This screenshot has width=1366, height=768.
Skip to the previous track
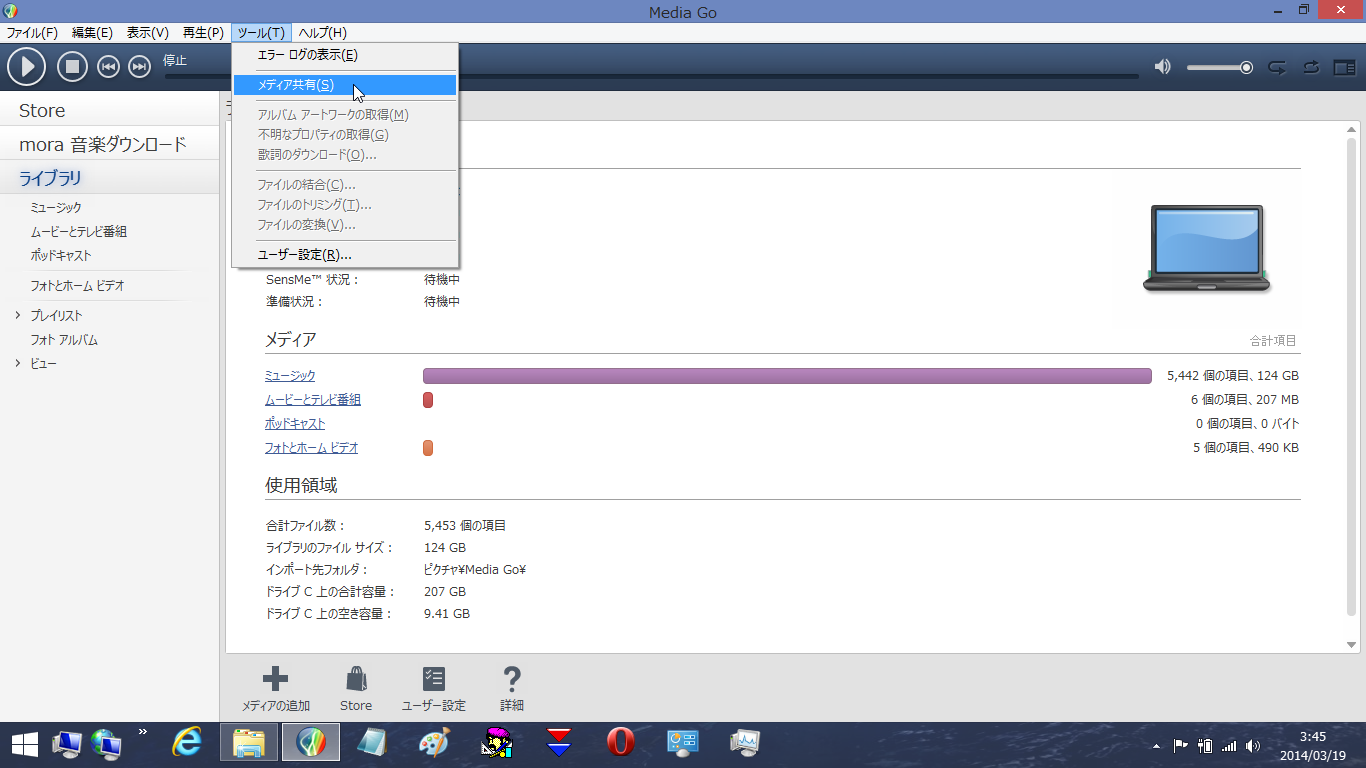coord(108,67)
